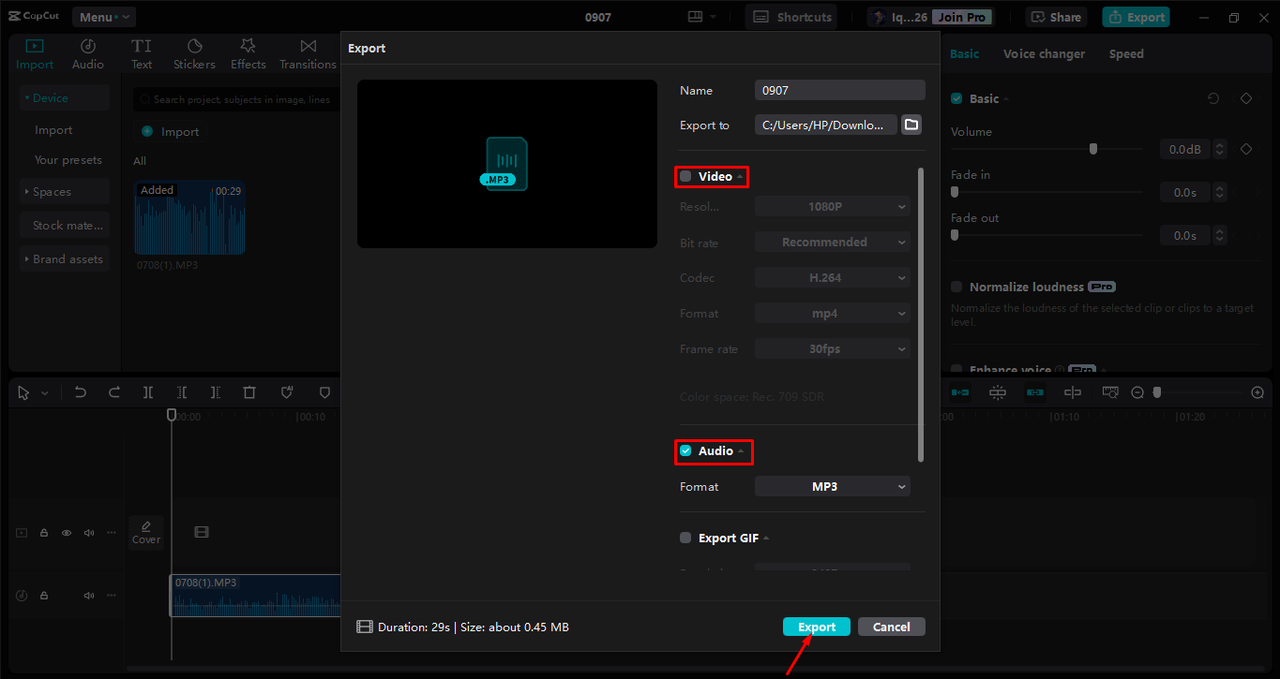Click the trash Delete icon in timeline

pyautogui.click(x=250, y=393)
